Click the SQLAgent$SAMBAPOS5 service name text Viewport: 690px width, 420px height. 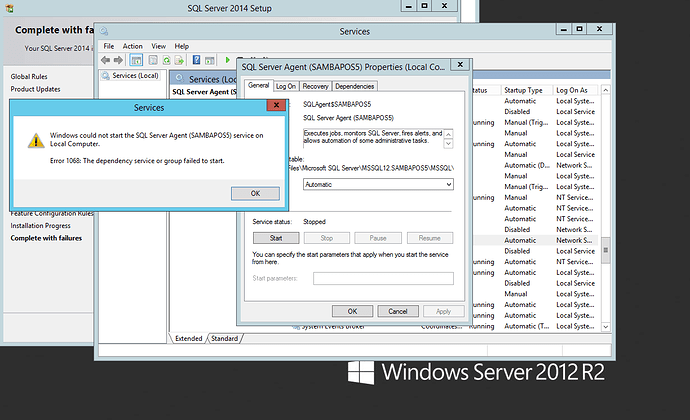click(337, 104)
